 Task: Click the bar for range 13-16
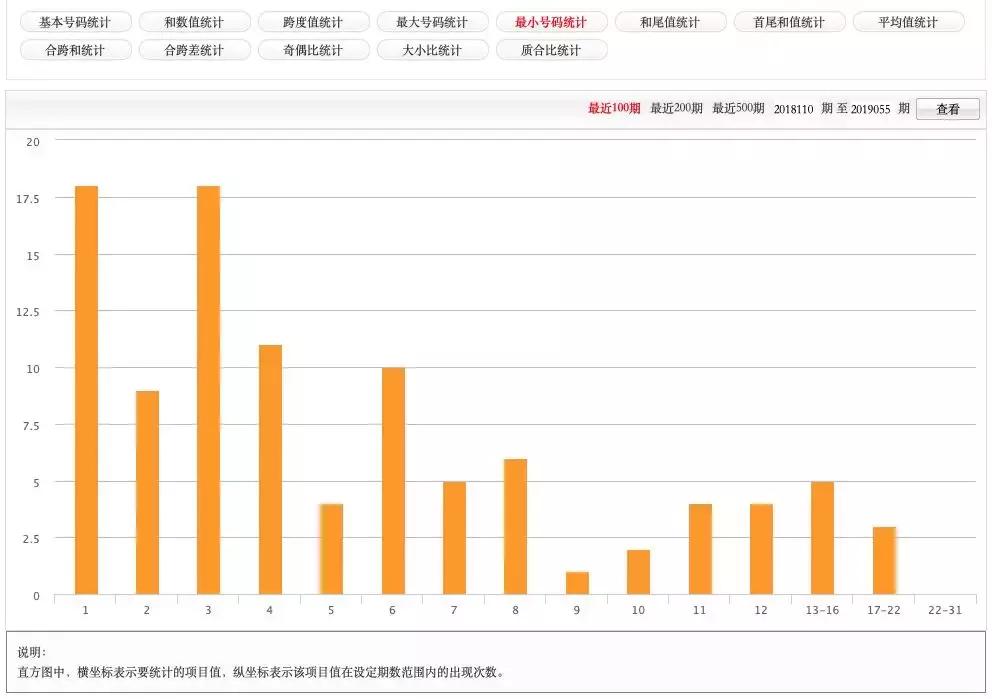(822, 538)
